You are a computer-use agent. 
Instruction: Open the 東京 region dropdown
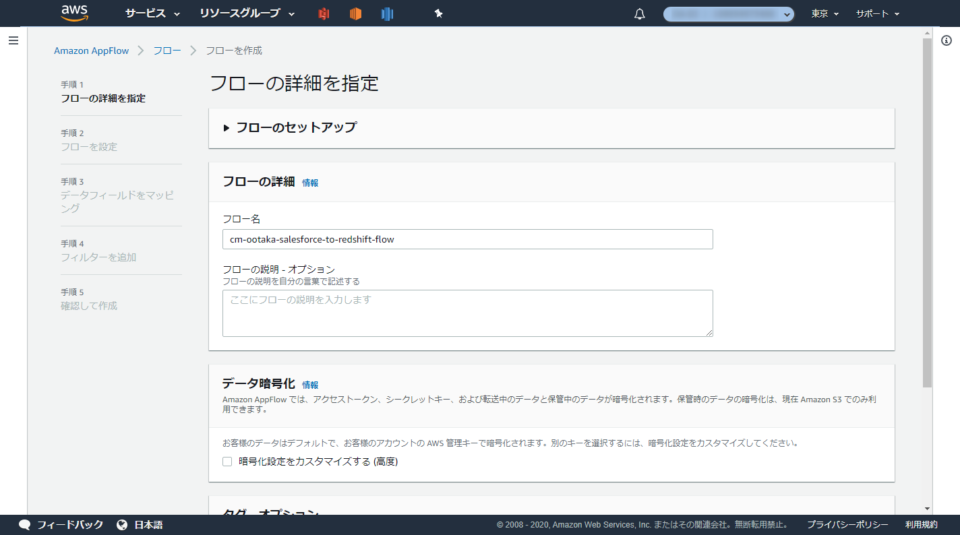(825, 13)
